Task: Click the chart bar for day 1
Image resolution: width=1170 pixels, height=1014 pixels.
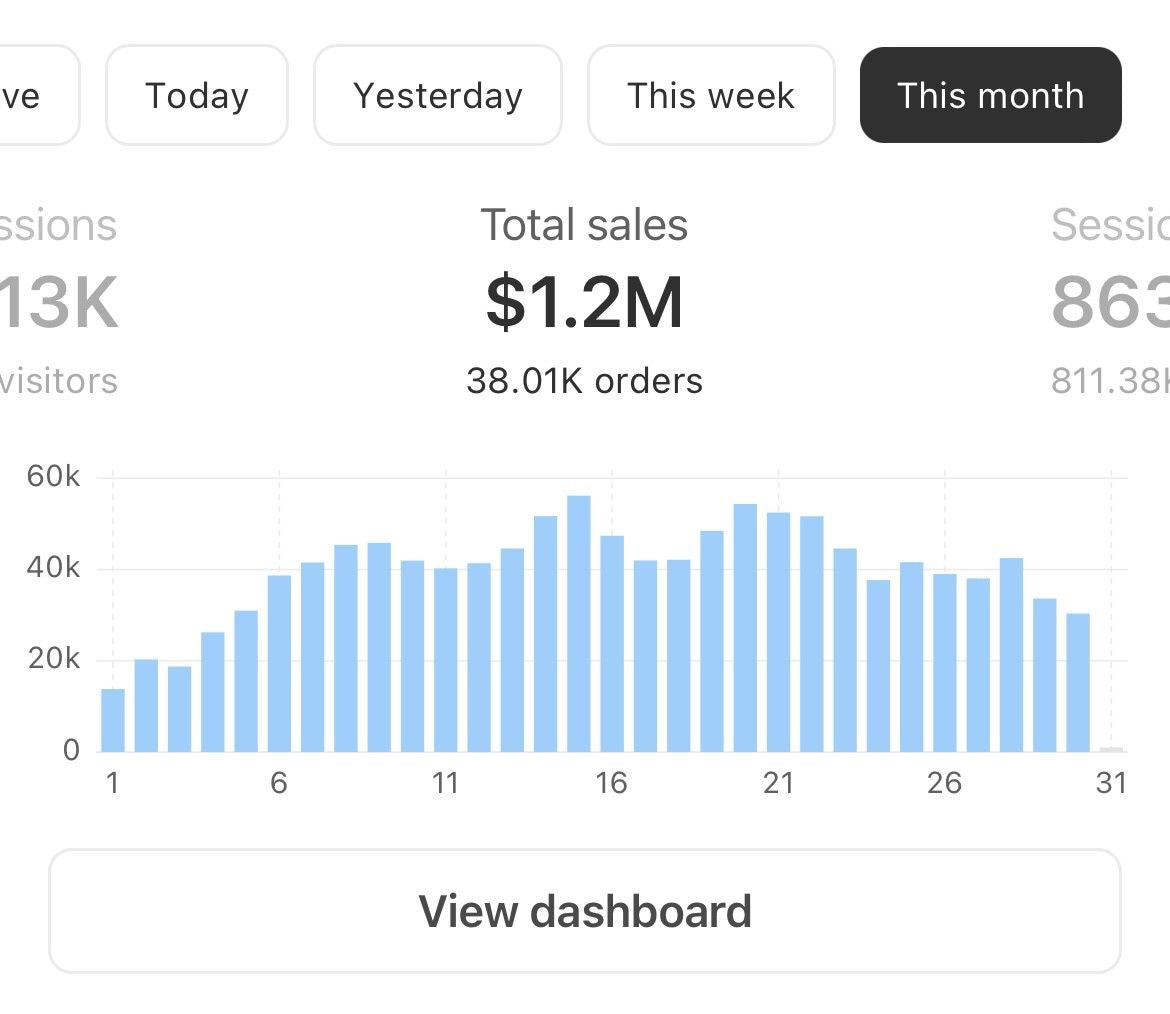Action: point(113,720)
